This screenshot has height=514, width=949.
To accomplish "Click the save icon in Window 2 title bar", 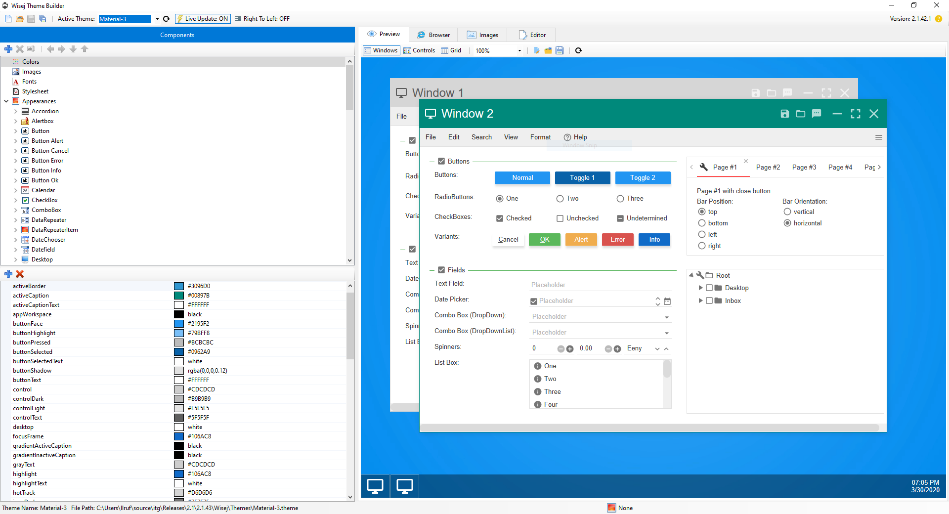I will (785, 114).
